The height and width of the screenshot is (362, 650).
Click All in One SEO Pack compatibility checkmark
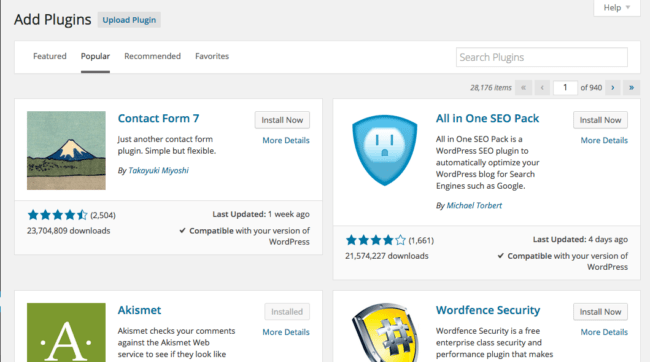pyautogui.click(x=501, y=256)
